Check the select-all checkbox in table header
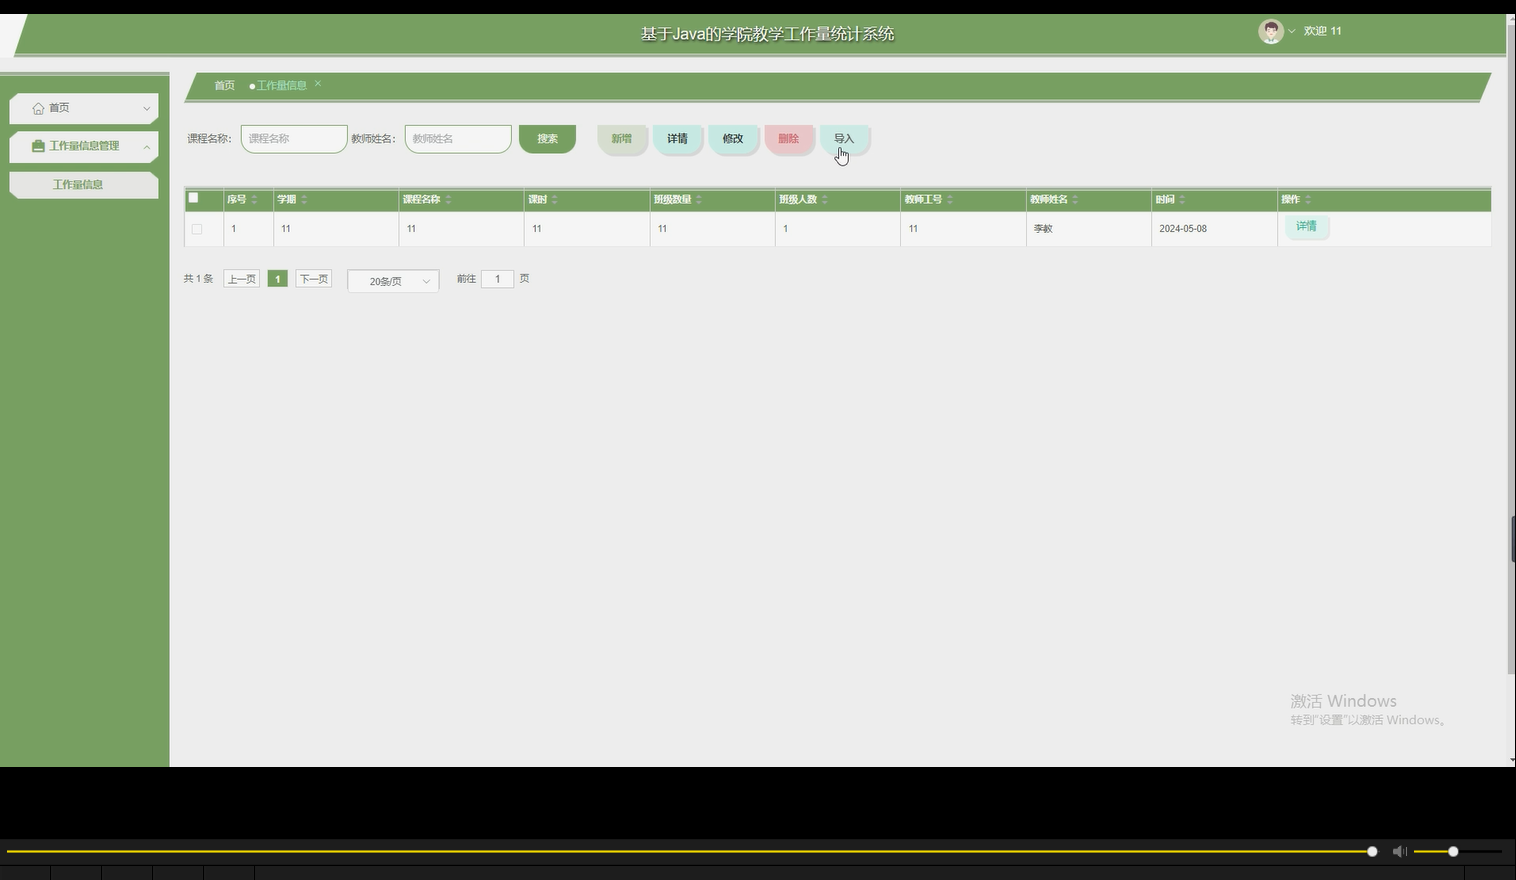The height and width of the screenshot is (880, 1516). [x=193, y=198]
